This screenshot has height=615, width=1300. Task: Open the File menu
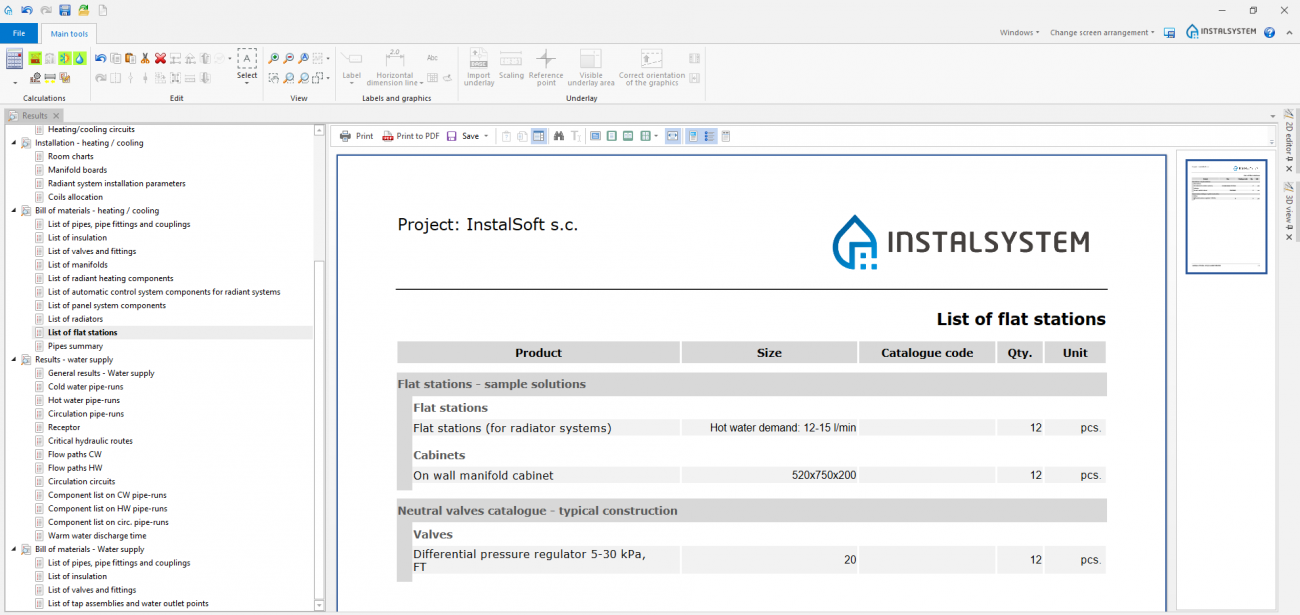click(x=19, y=34)
